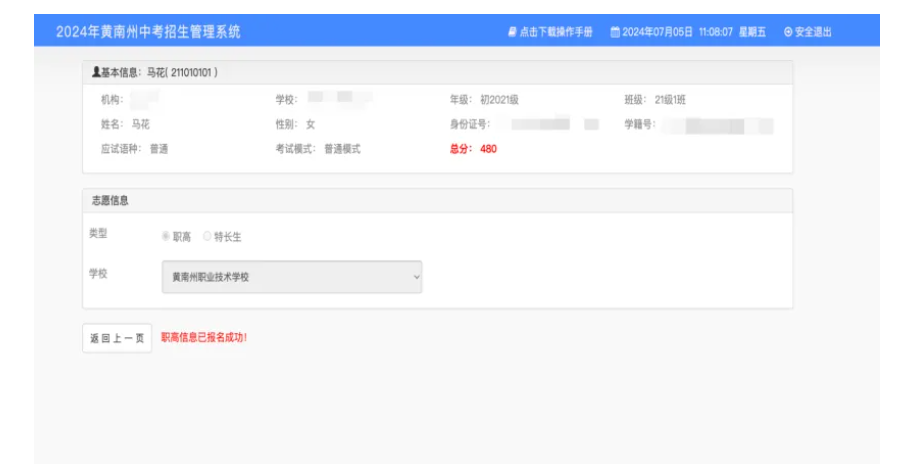Click the 职高信息已报名成功 message
Viewport: 897px width, 464px height.
tap(204, 338)
